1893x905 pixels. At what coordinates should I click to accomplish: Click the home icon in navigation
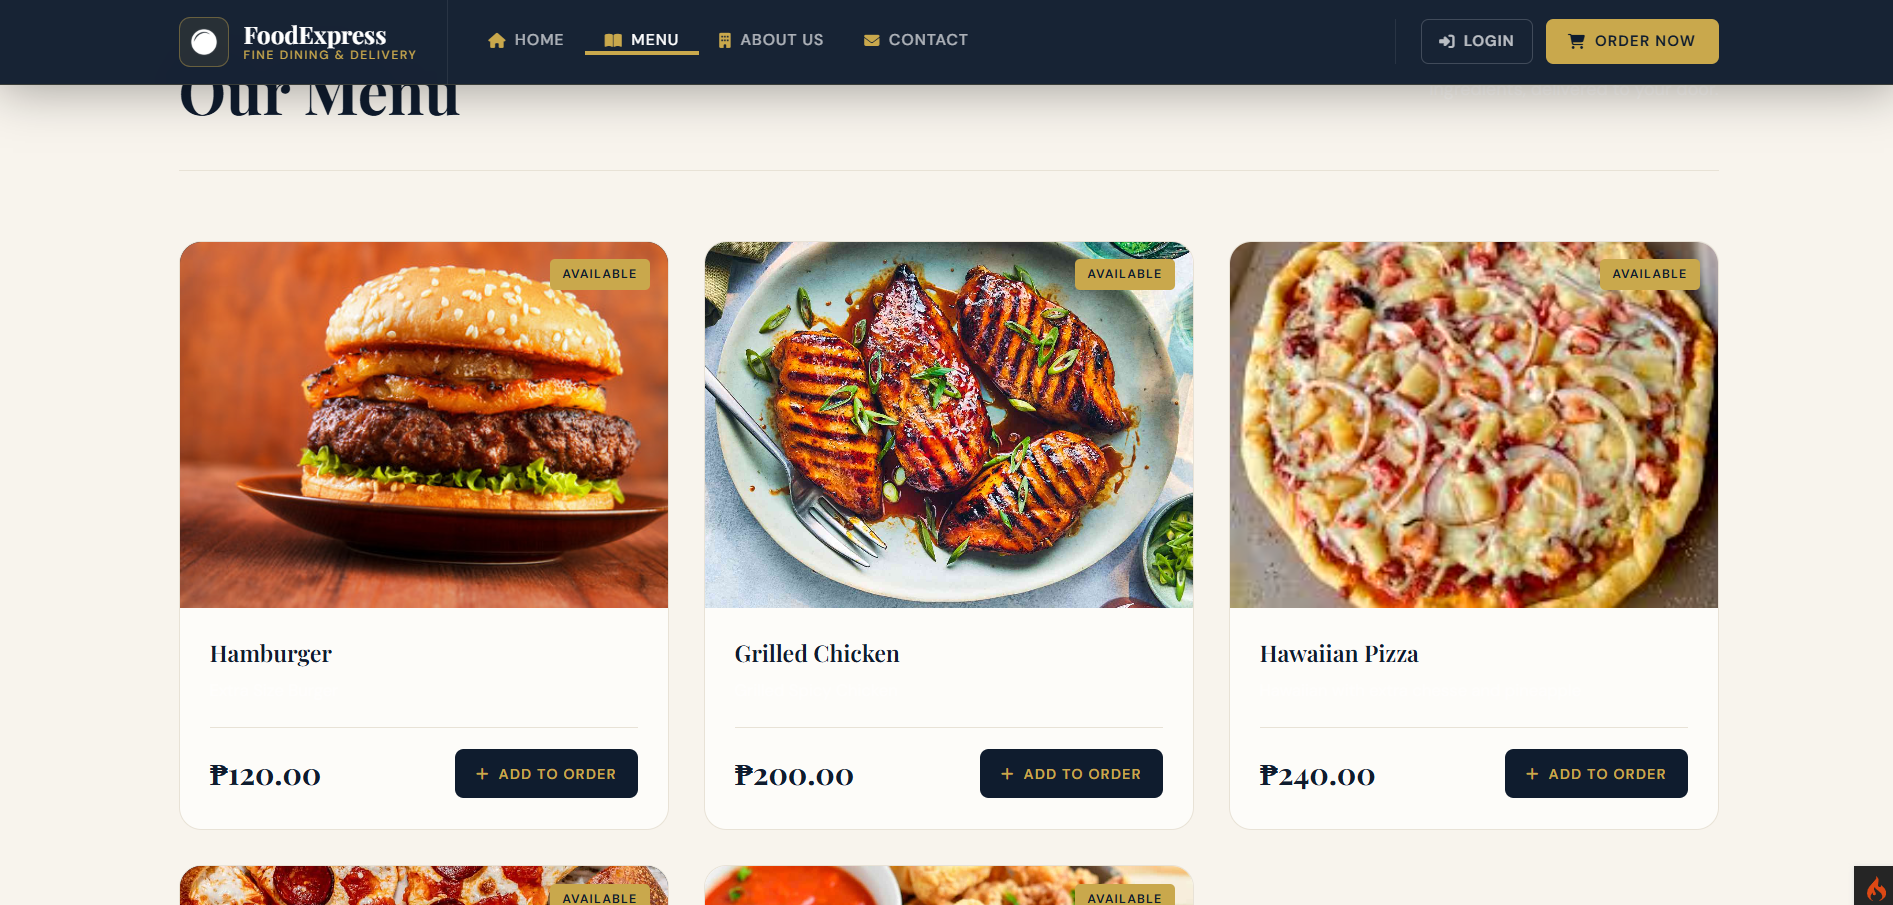(x=496, y=40)
